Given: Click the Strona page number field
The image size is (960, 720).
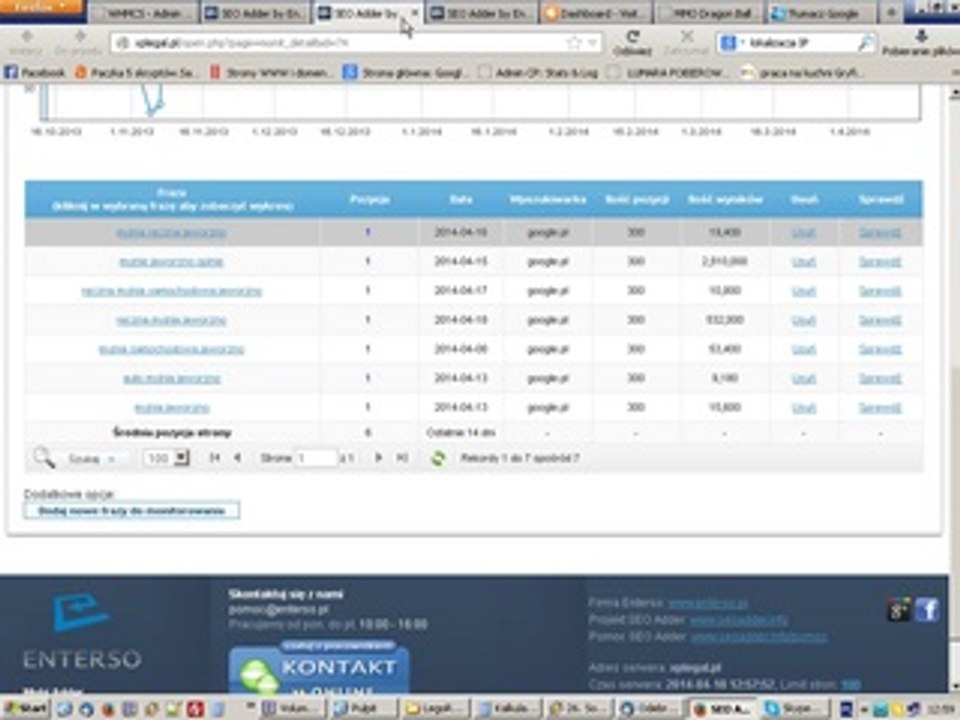Looking at the screenshot, I should tap(317, 457).
